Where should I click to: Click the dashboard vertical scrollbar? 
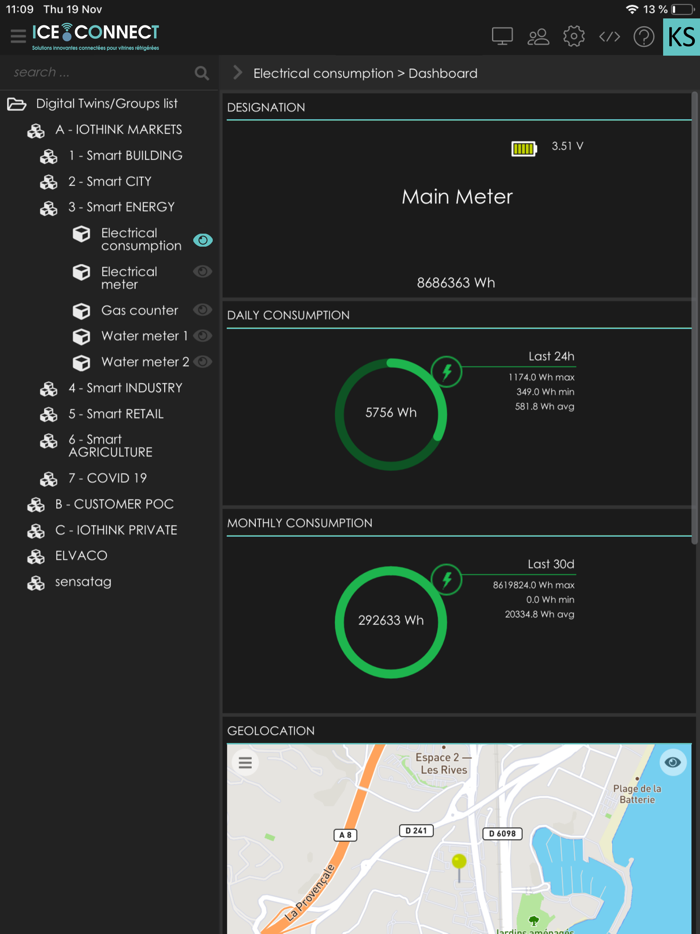(x=694, y=319)
